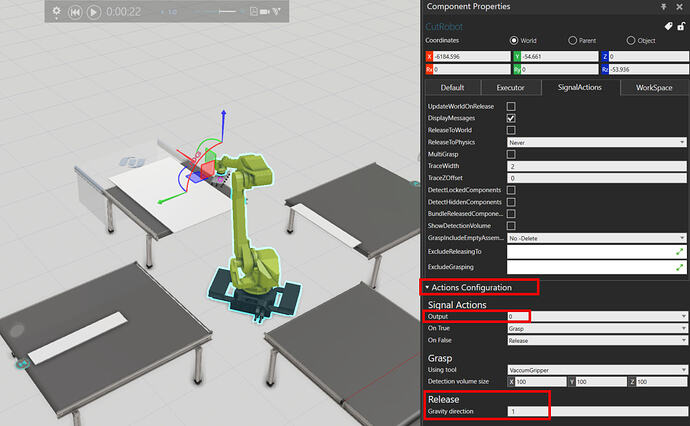
Task: Enable the MultiGrasp checkbox
Action: pyautogui.click(x=511, y=154)
